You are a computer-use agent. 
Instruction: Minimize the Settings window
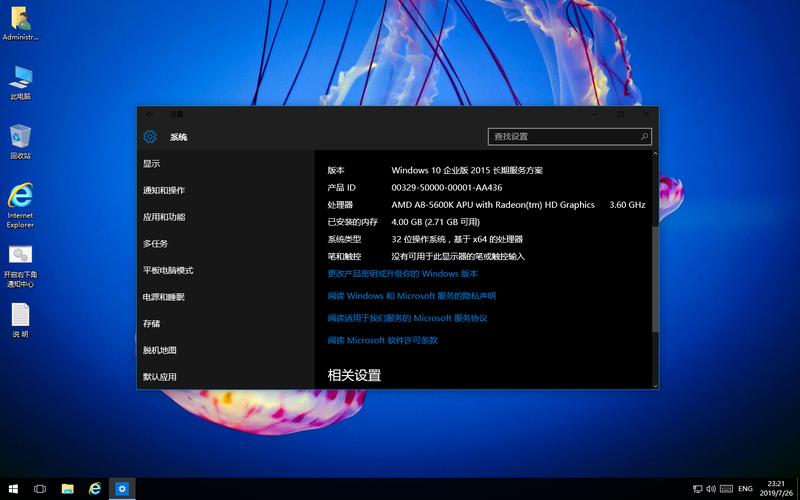[x=595, y=114]
